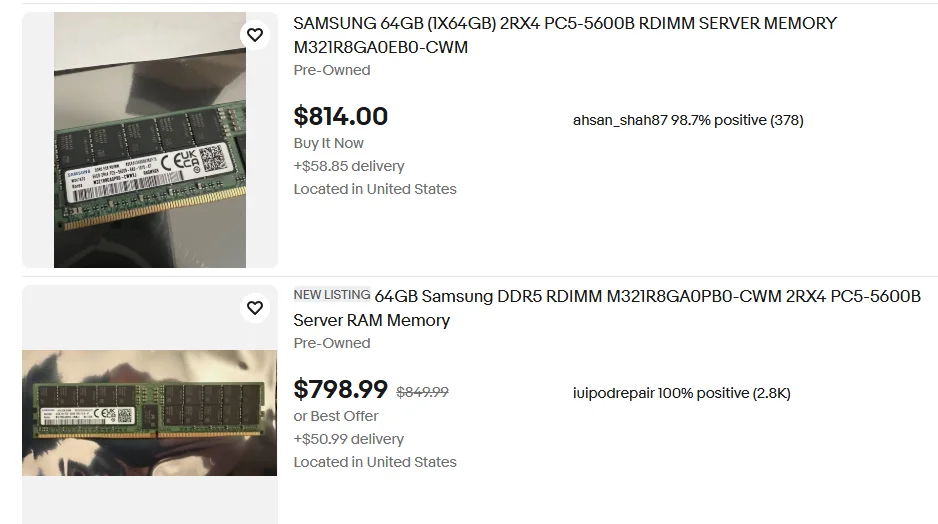938x524 pixels.
Task: Click "Located in United States" below +$50.99 delivery
Action: point(375,462)
